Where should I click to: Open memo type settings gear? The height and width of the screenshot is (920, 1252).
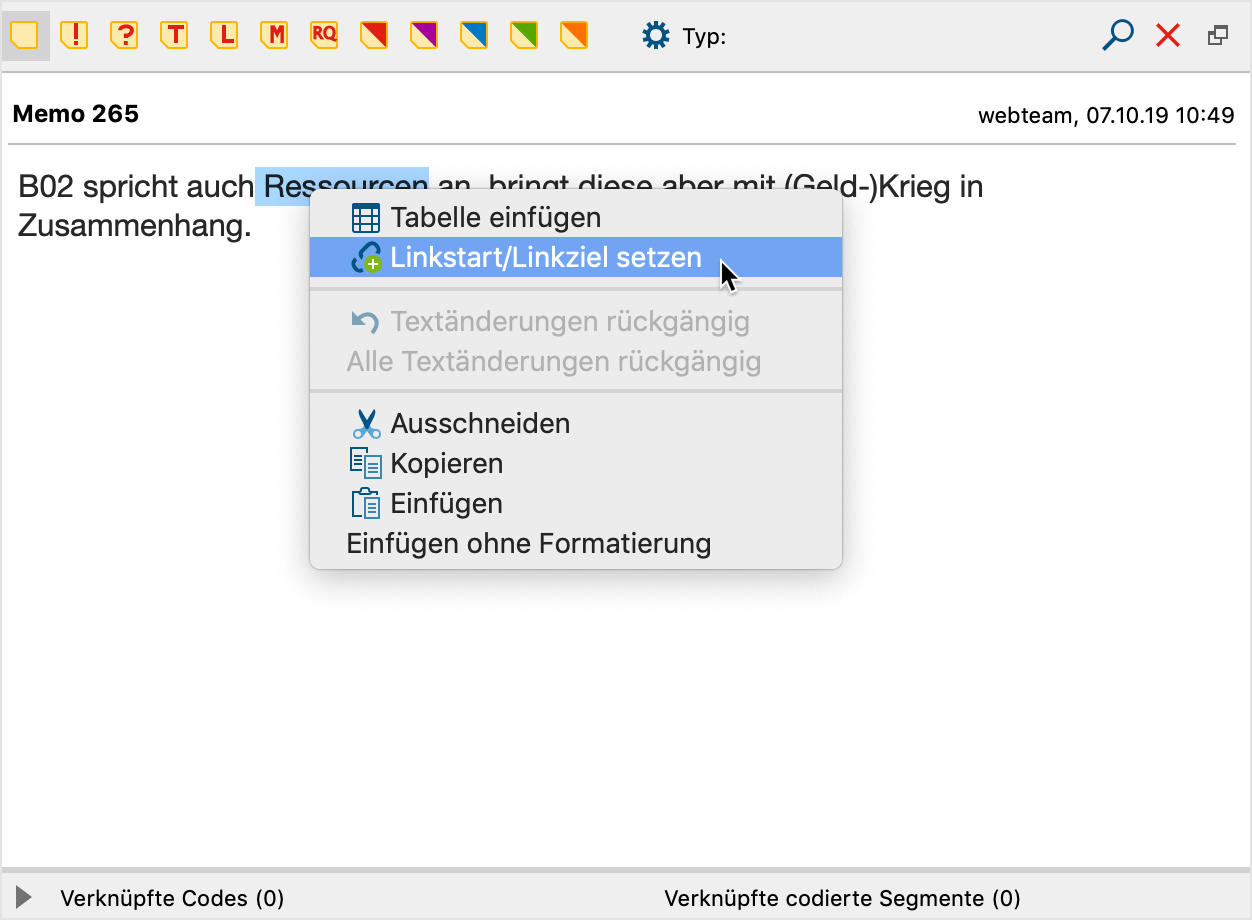point(655,37)
